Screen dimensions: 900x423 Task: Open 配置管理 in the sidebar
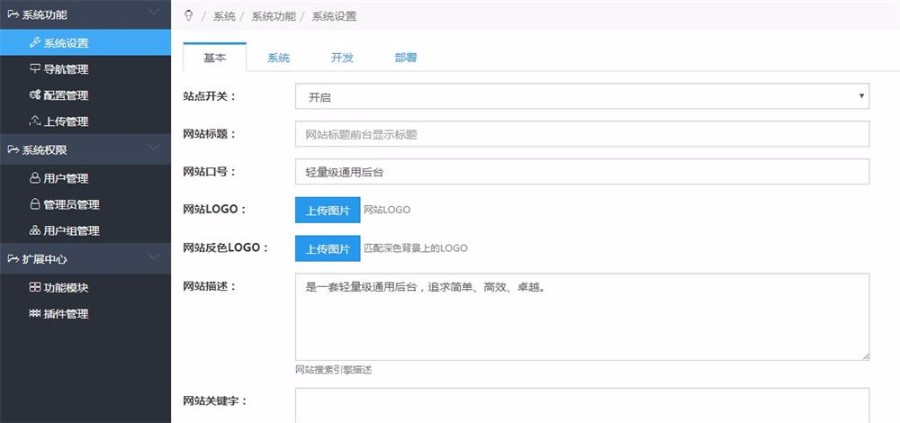click(85, 95)
